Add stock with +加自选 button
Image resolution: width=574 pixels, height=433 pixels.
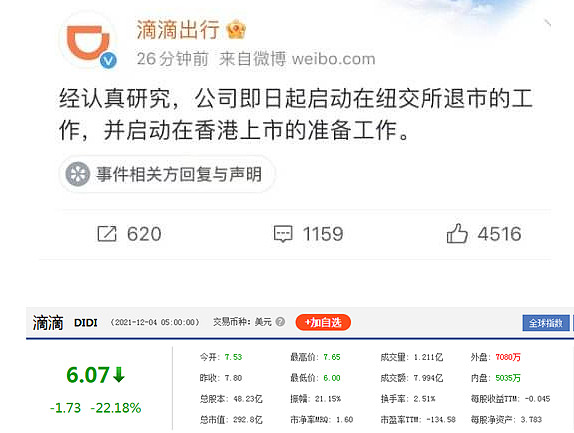(323, 322)
